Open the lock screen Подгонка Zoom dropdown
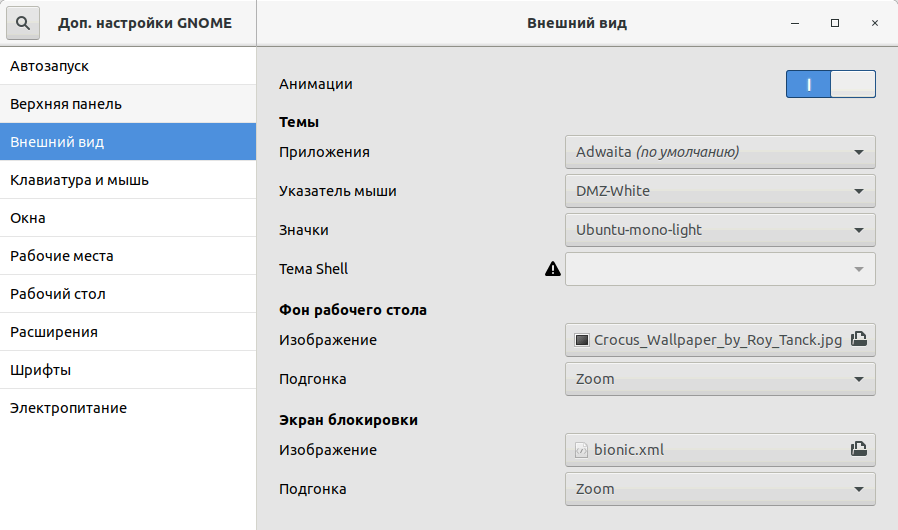Image resolution: width=898 pixels, height=530 pixels. tap(720, 489)
